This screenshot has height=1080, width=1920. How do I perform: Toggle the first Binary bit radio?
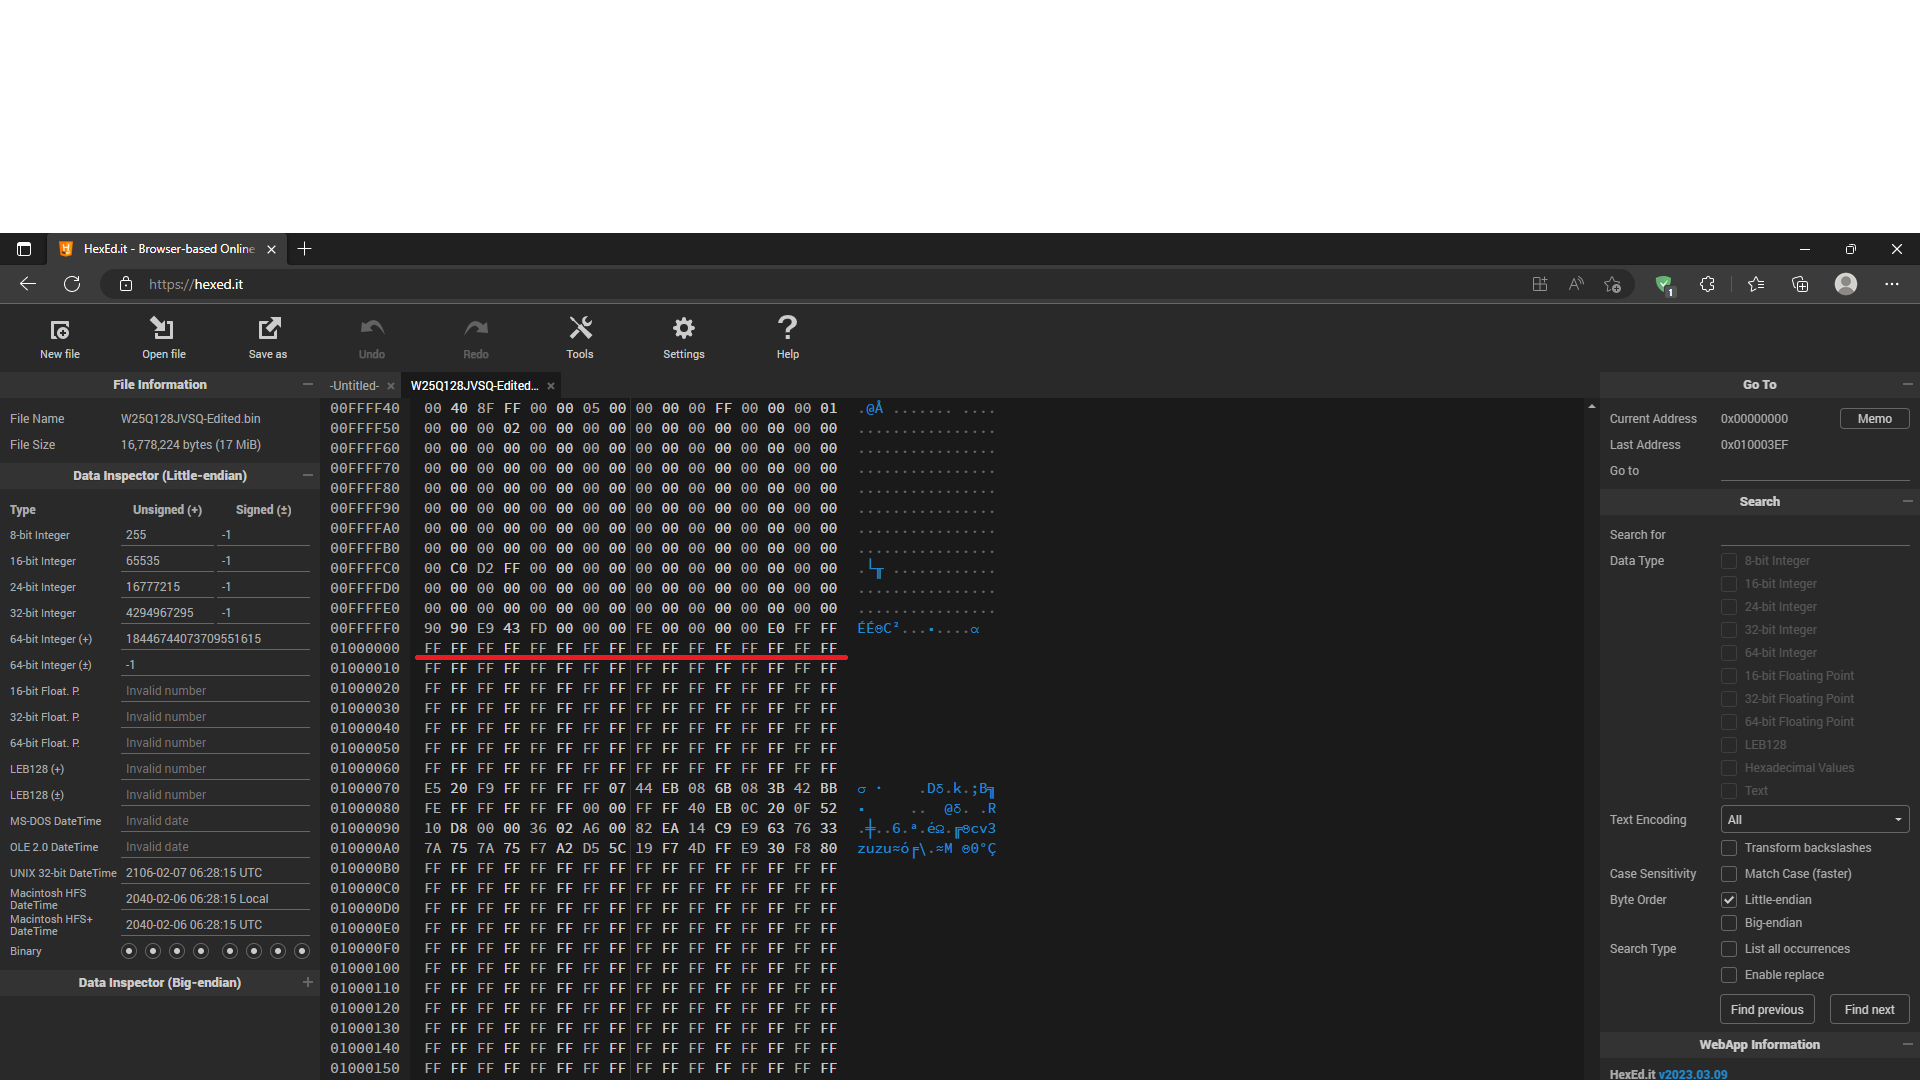(x=129, y=951)
